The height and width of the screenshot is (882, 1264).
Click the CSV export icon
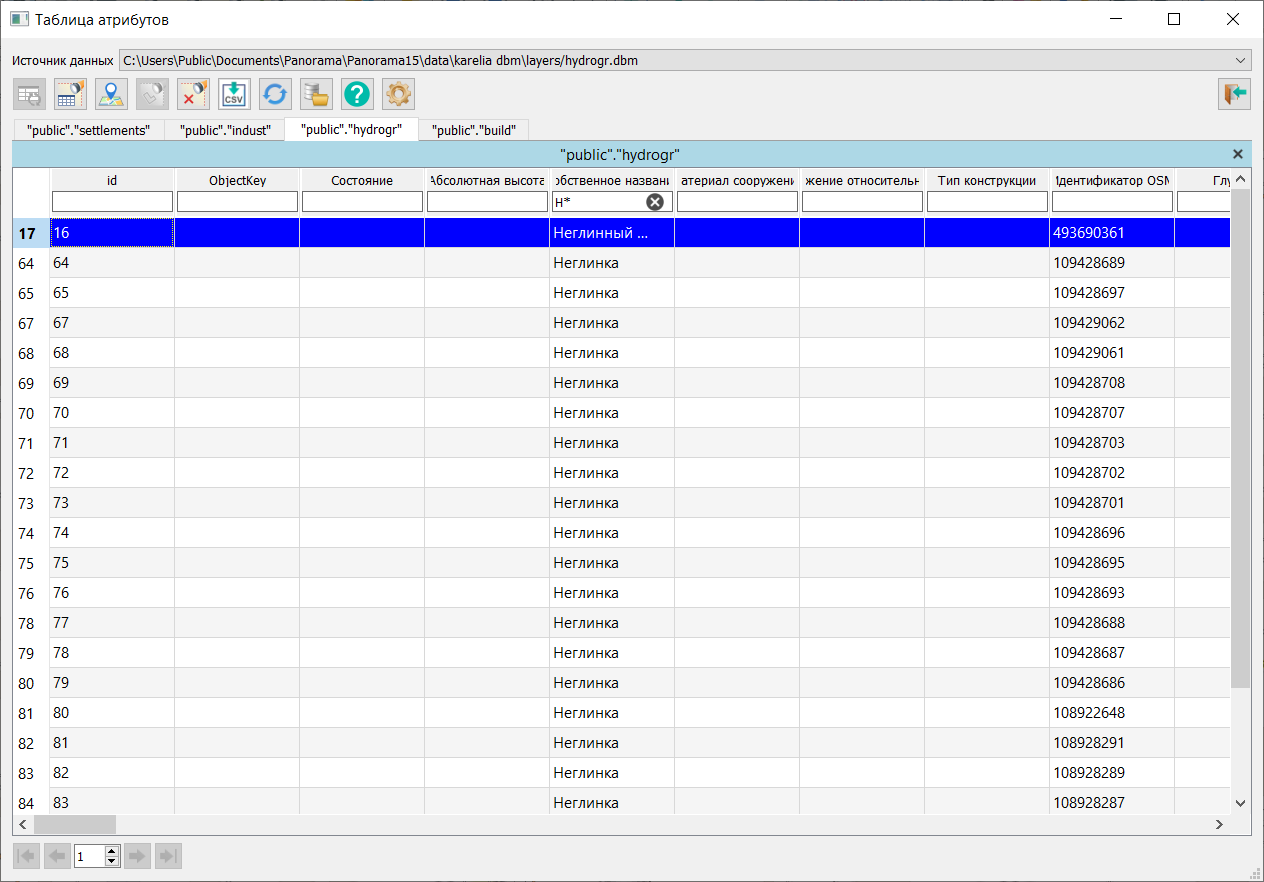tap(234, 95)
